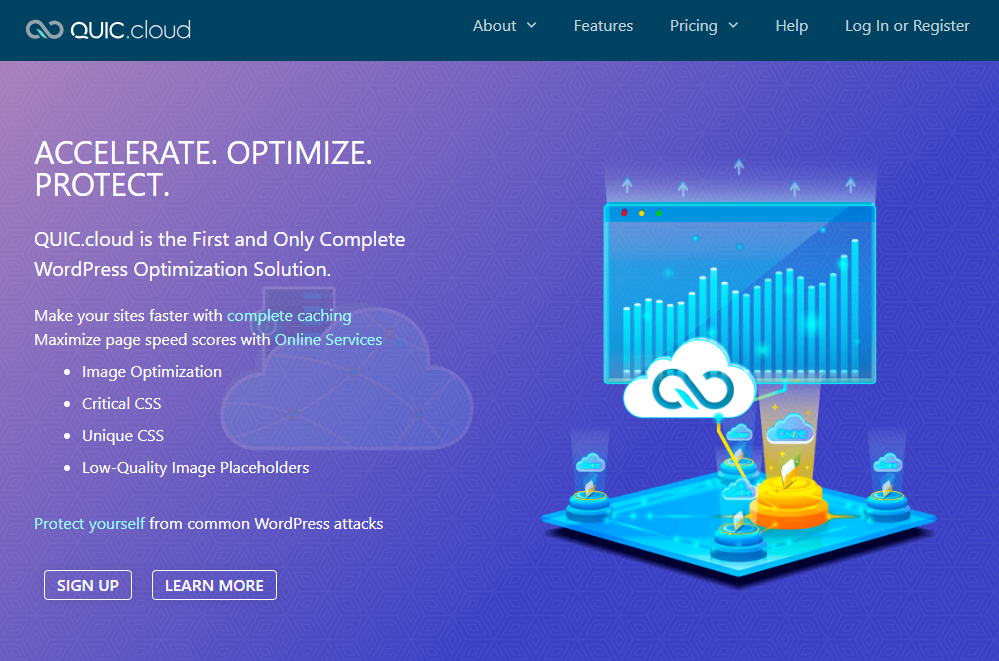Click the Image Optimization list item
The image size is (999, 661).
click(x=152, y=372)
